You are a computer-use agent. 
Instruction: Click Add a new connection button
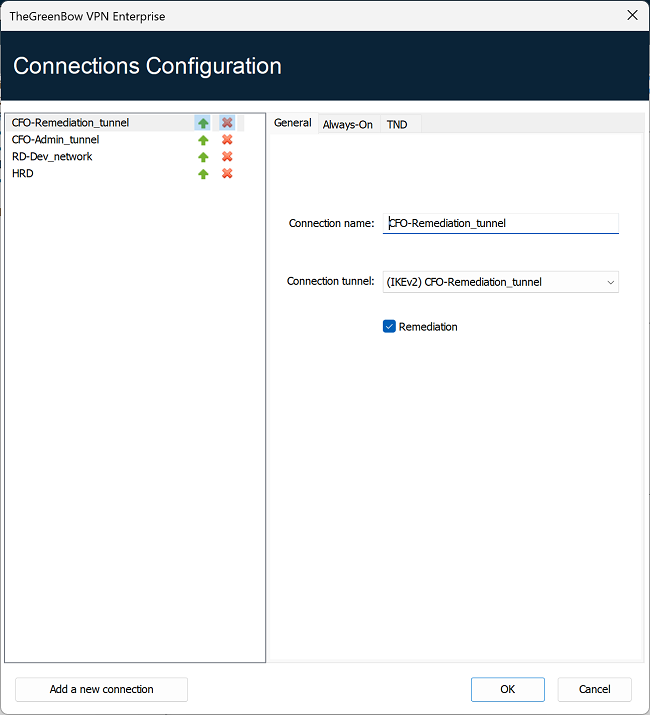[101, 689]
